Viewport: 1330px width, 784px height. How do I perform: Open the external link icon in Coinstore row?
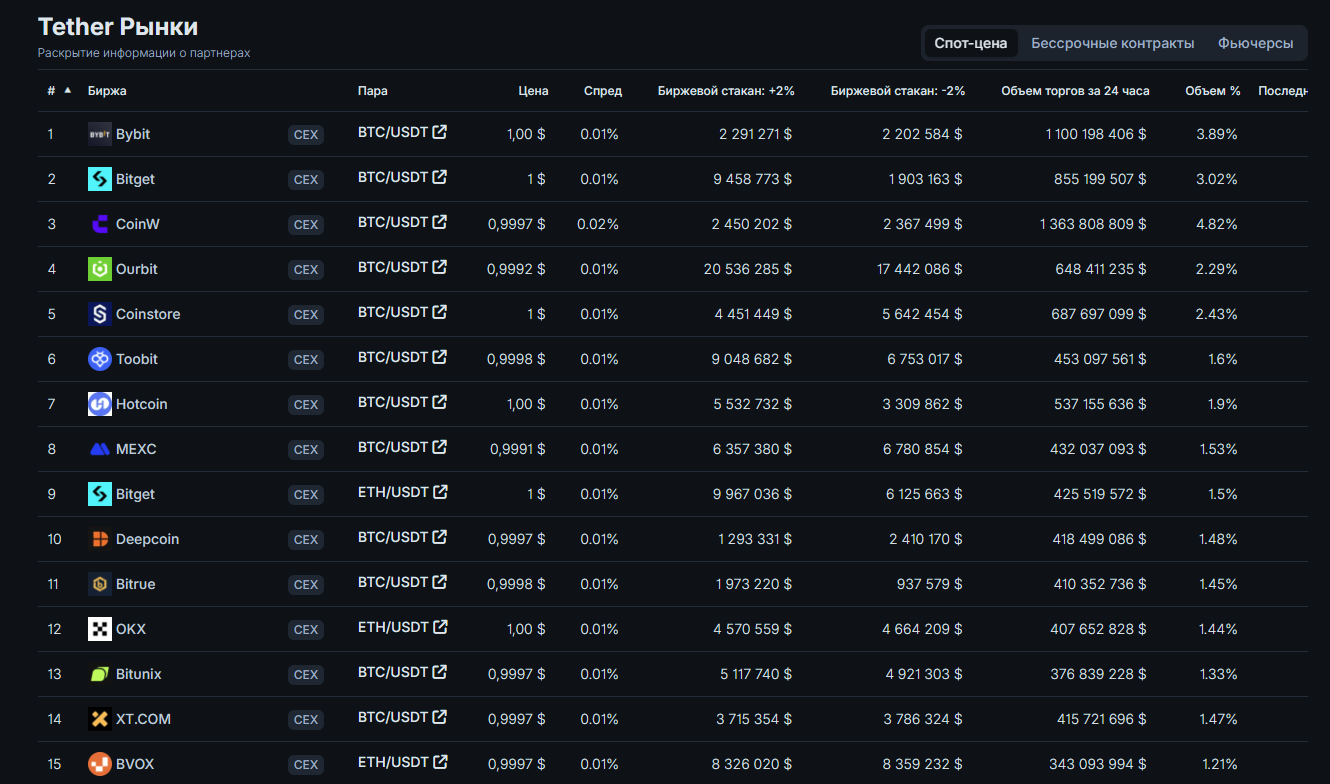coord(440,312)
